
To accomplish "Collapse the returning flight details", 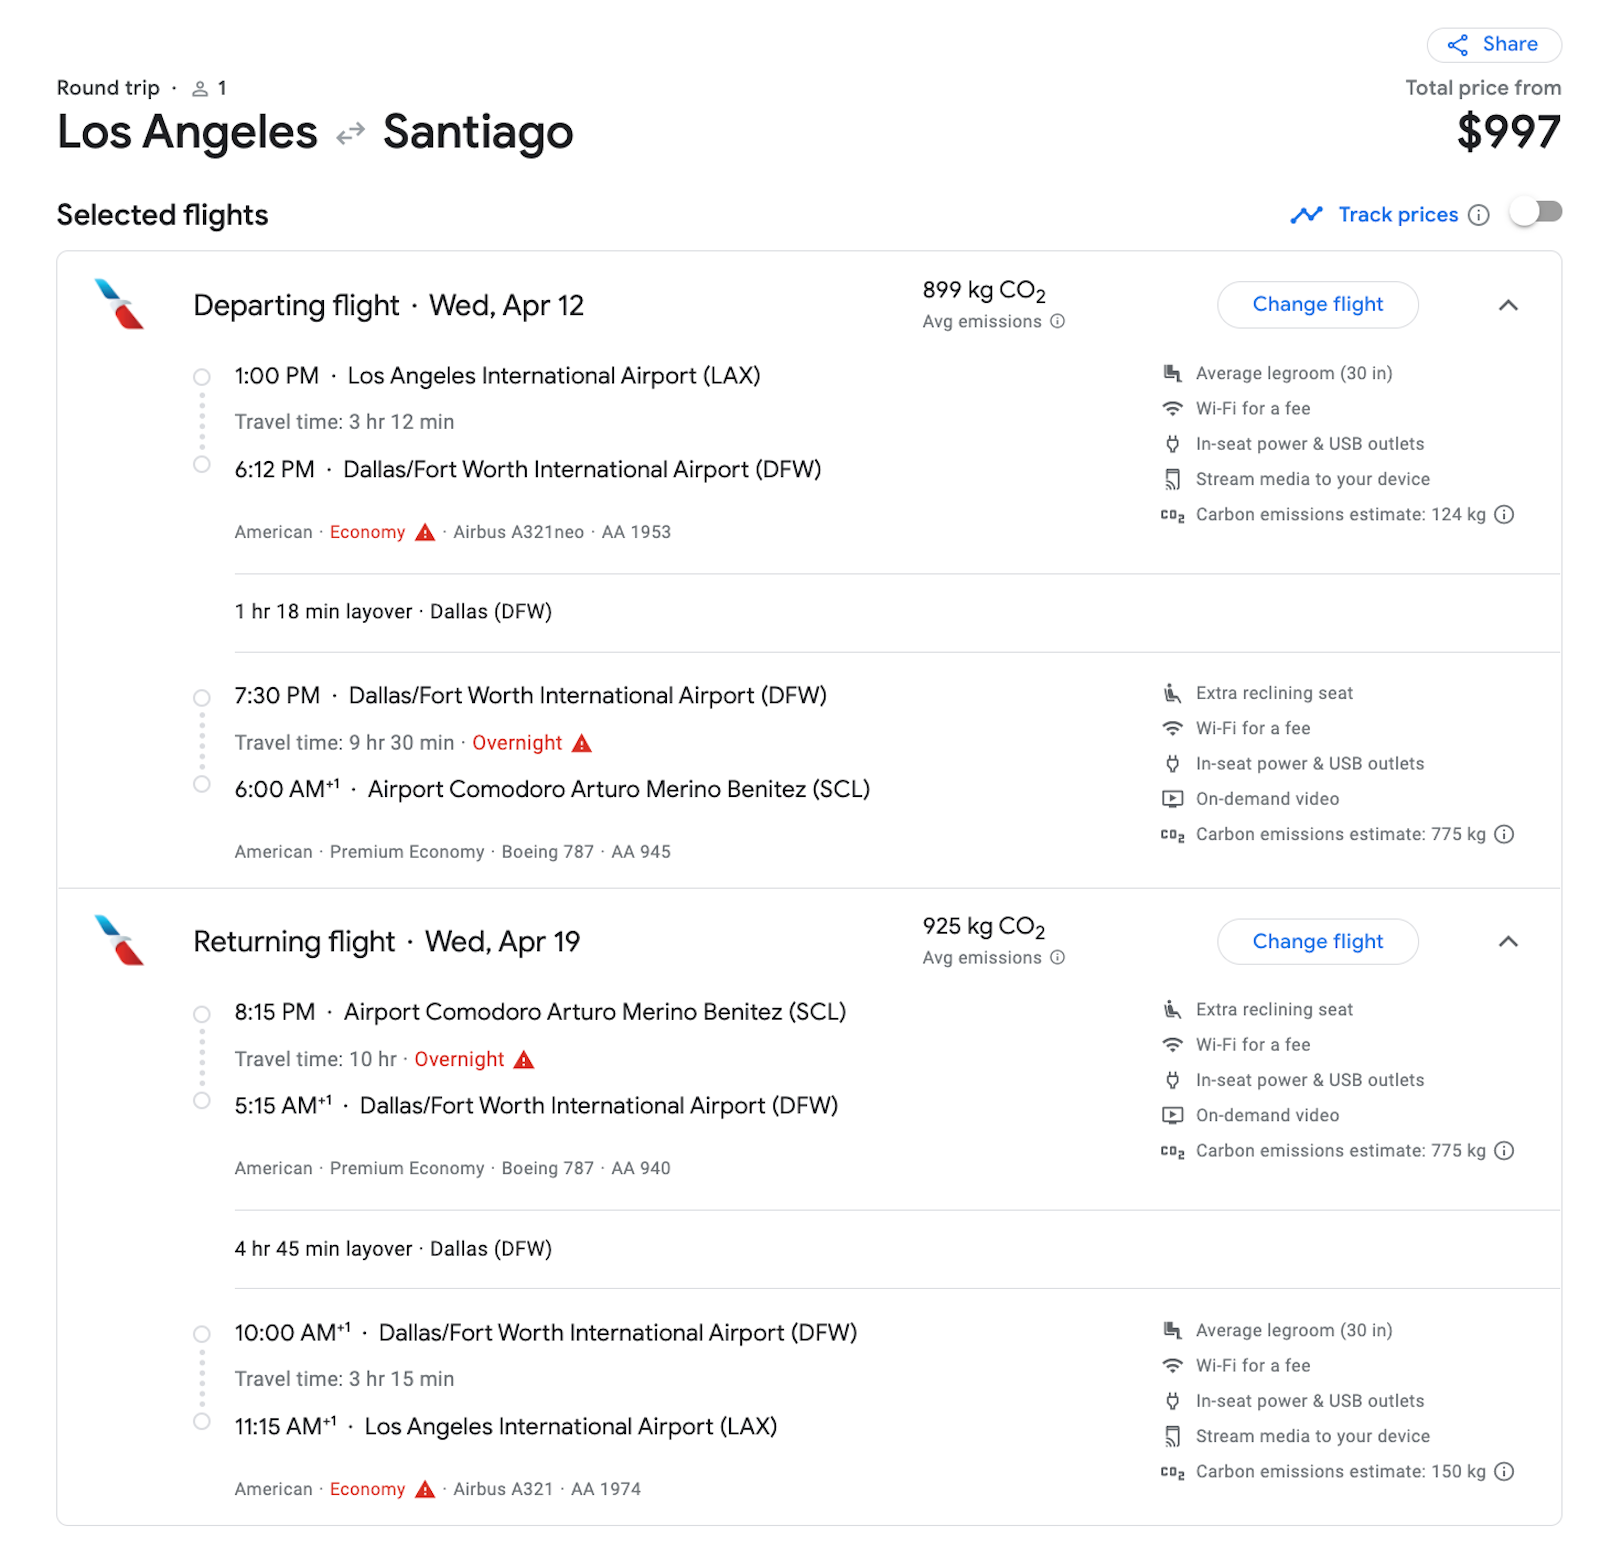I will pyautogui.click(x=1510, y=941).
